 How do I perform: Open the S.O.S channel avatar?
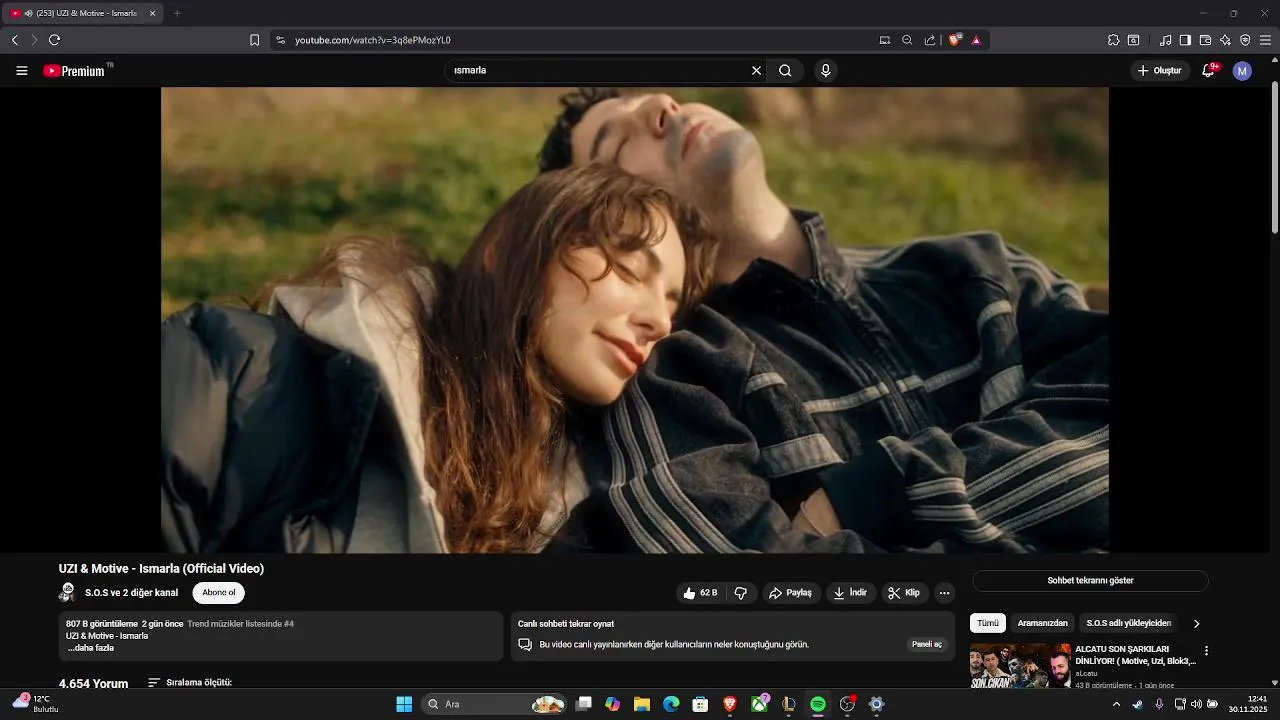68,593
